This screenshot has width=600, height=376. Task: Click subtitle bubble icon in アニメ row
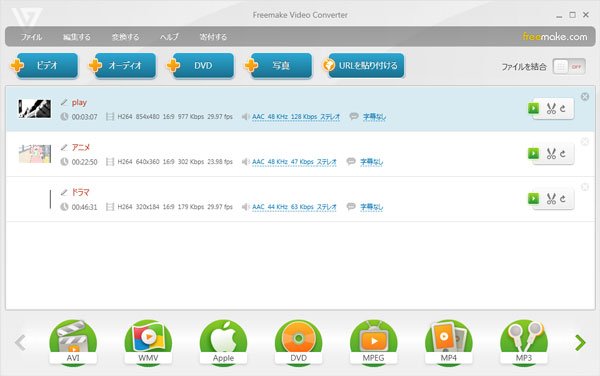pyautogui.click(x=351, y=161)
